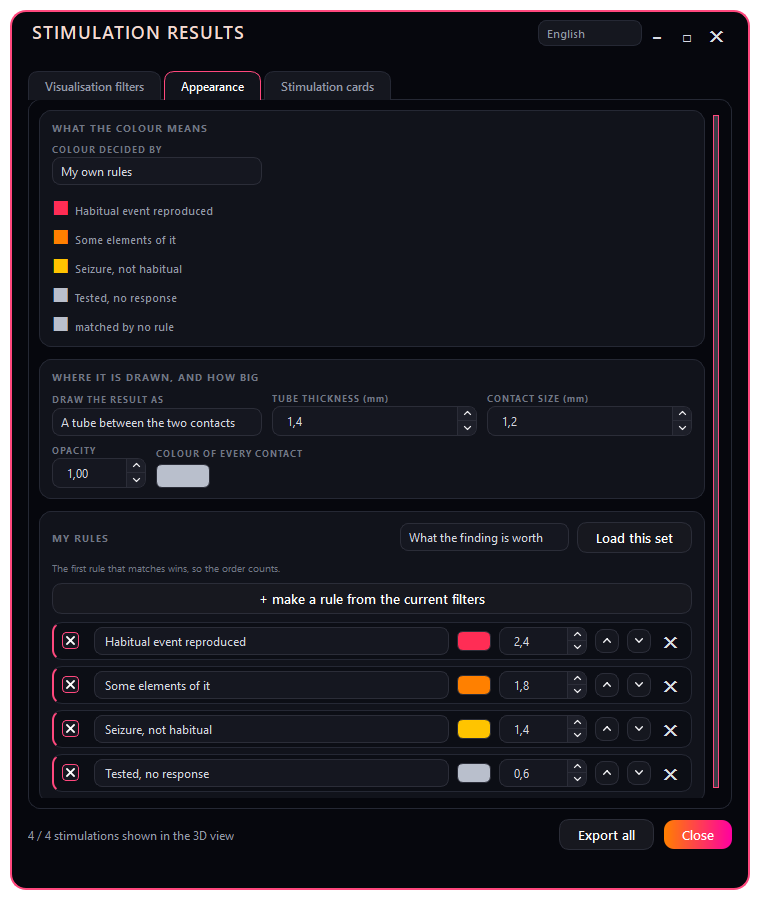Move the Some elements of it rule down
760x900 pixels.
pos(639,685)
